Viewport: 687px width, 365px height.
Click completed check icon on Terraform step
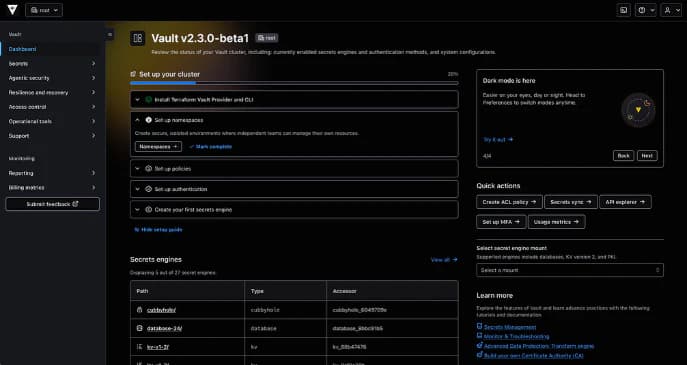149,100
